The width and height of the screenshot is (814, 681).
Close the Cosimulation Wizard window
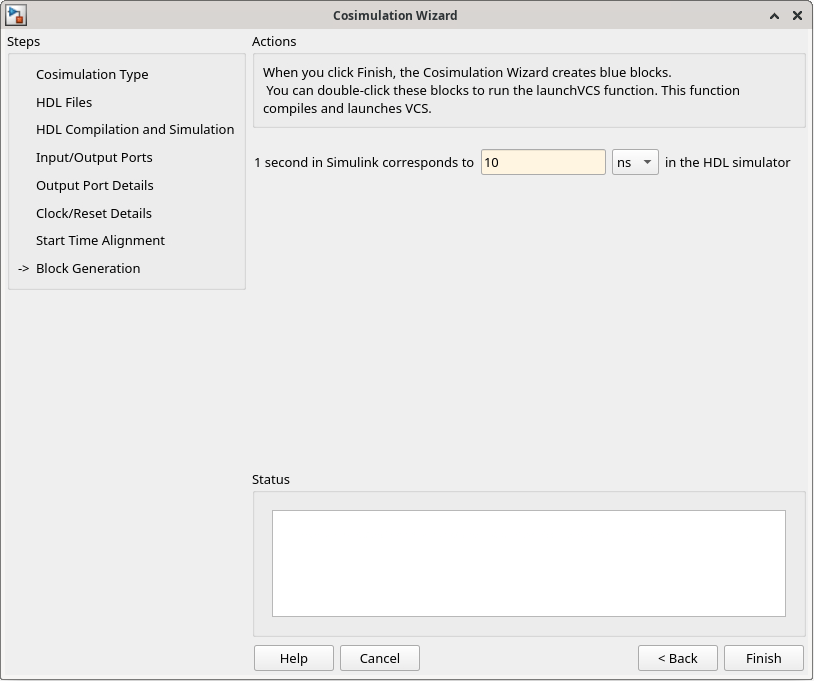(797, 16)
